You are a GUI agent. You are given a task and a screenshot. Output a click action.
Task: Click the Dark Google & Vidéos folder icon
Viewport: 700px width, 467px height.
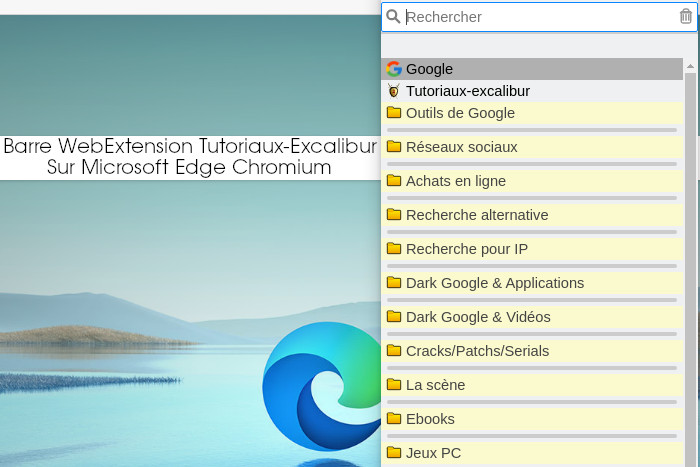pos(394,317)
